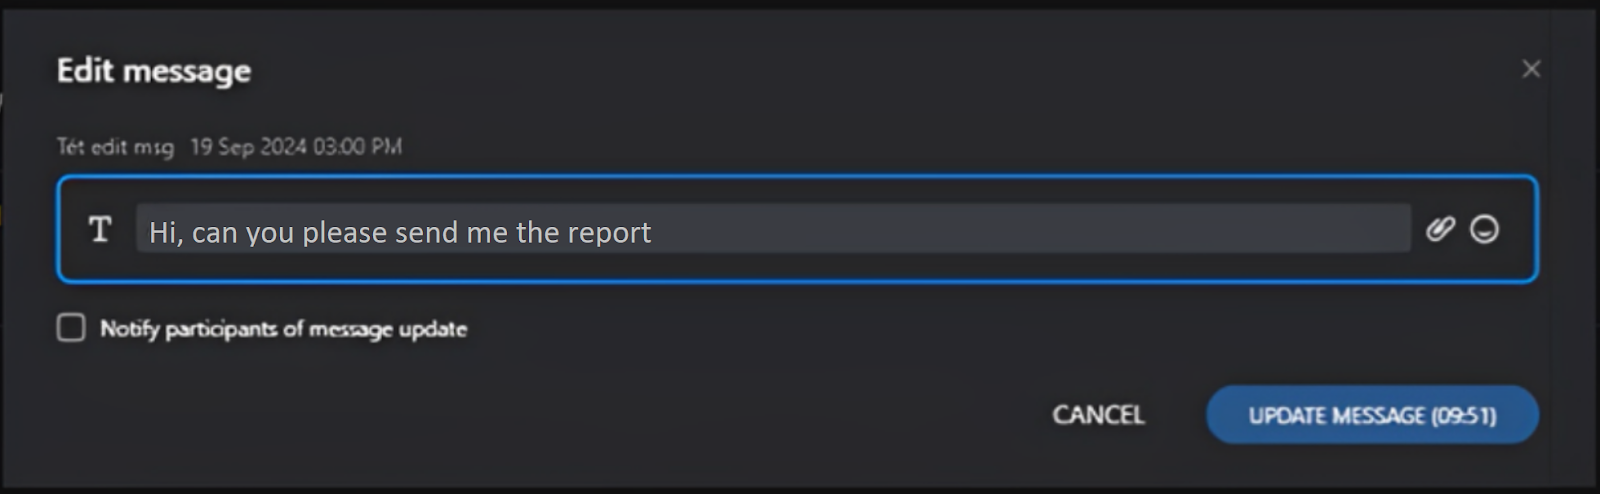This screenshot has width=1600, height=494.
Task: Cancel editing the message
Action: (1098, 415)
